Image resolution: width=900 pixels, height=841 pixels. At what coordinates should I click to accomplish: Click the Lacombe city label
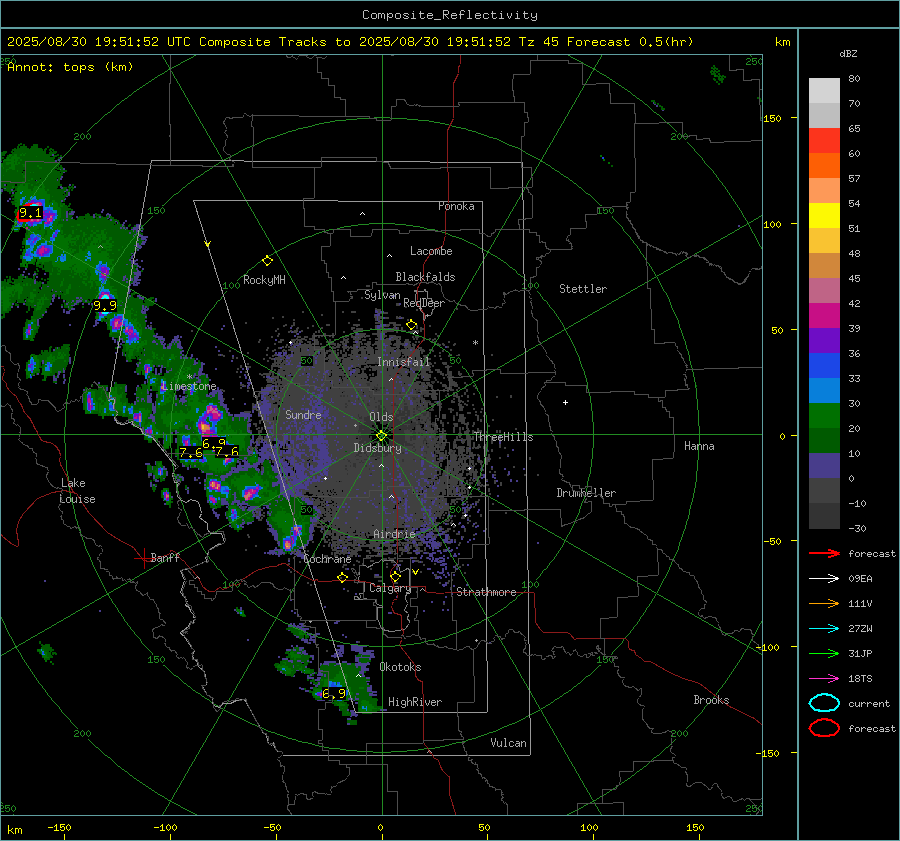point(431,251)
